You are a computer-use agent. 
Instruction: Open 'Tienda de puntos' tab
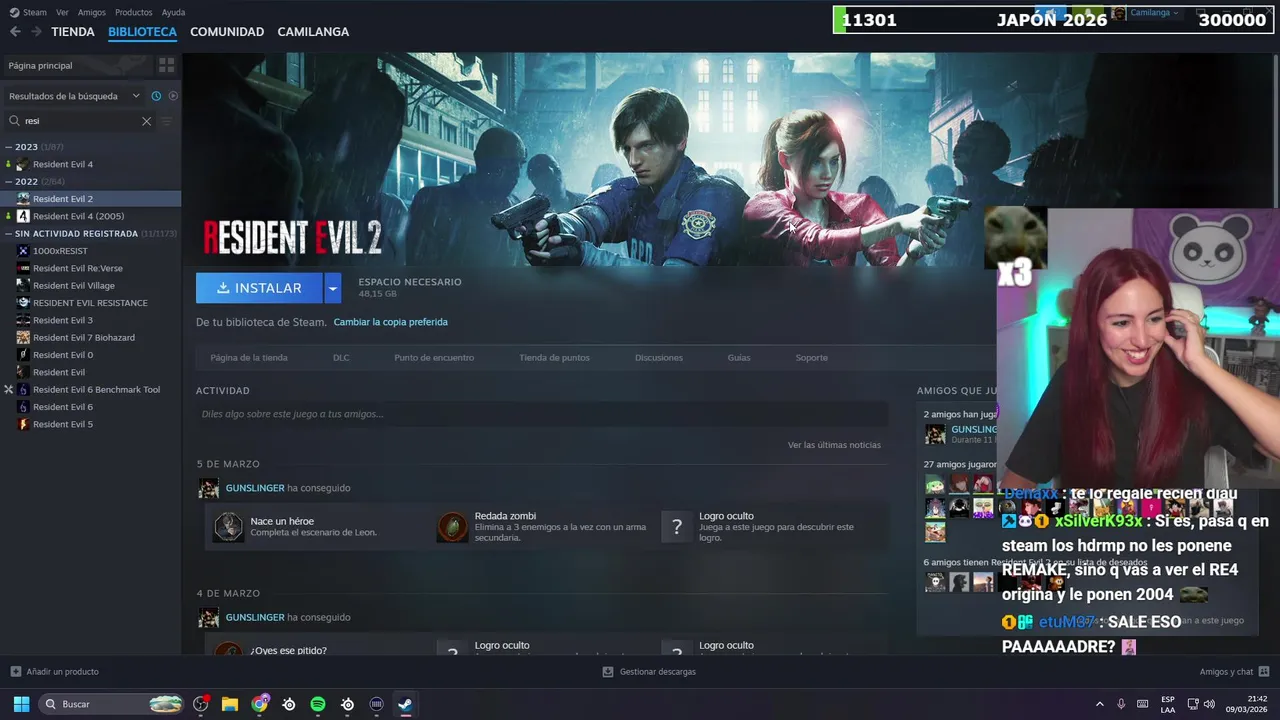click(x=554, y=357)
